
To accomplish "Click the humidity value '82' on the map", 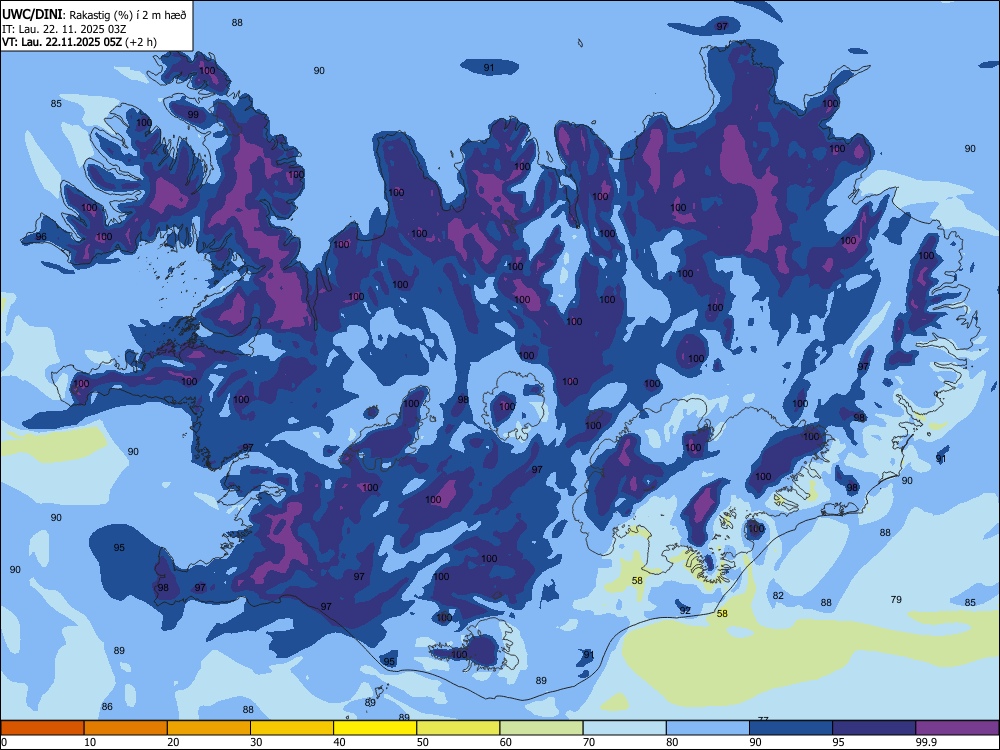I will tap(778, 596).
